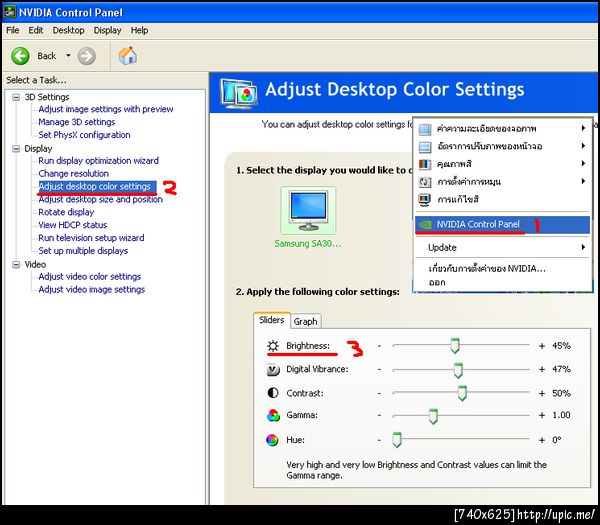Image resolution: width=600 pixels, height=525 pixels.
Task: Click the Contrast half-circle icon
Action: (273, 393)
